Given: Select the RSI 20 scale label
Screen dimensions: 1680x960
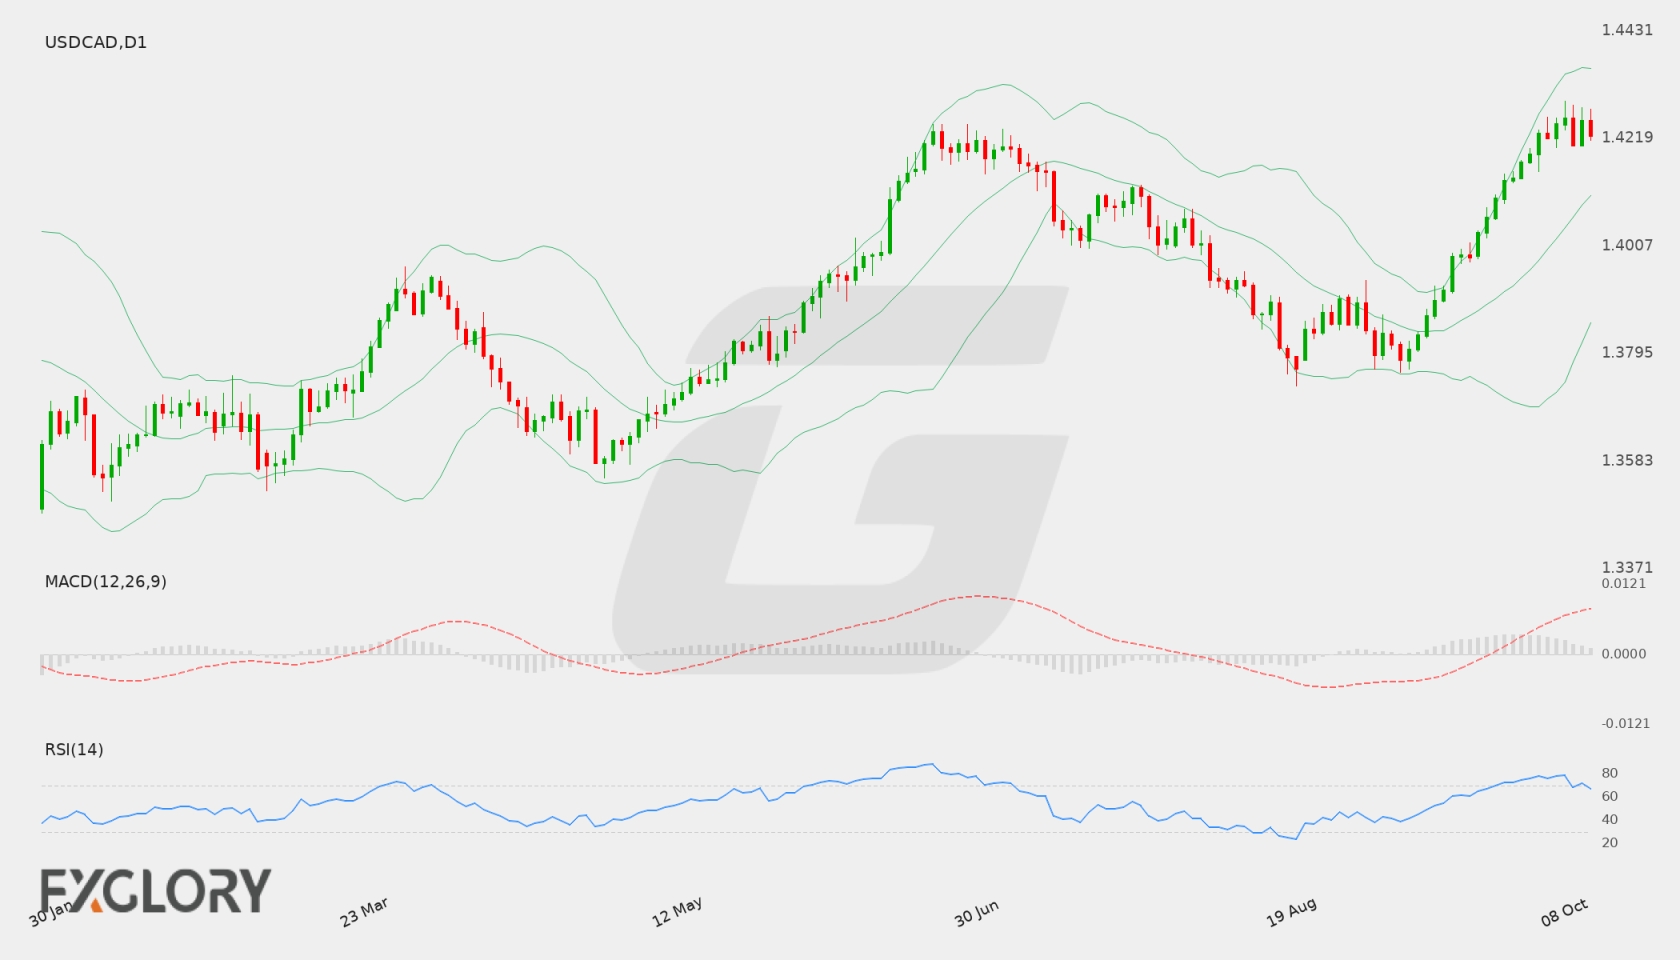Looking at the screenshot, I should point(1610,842).
